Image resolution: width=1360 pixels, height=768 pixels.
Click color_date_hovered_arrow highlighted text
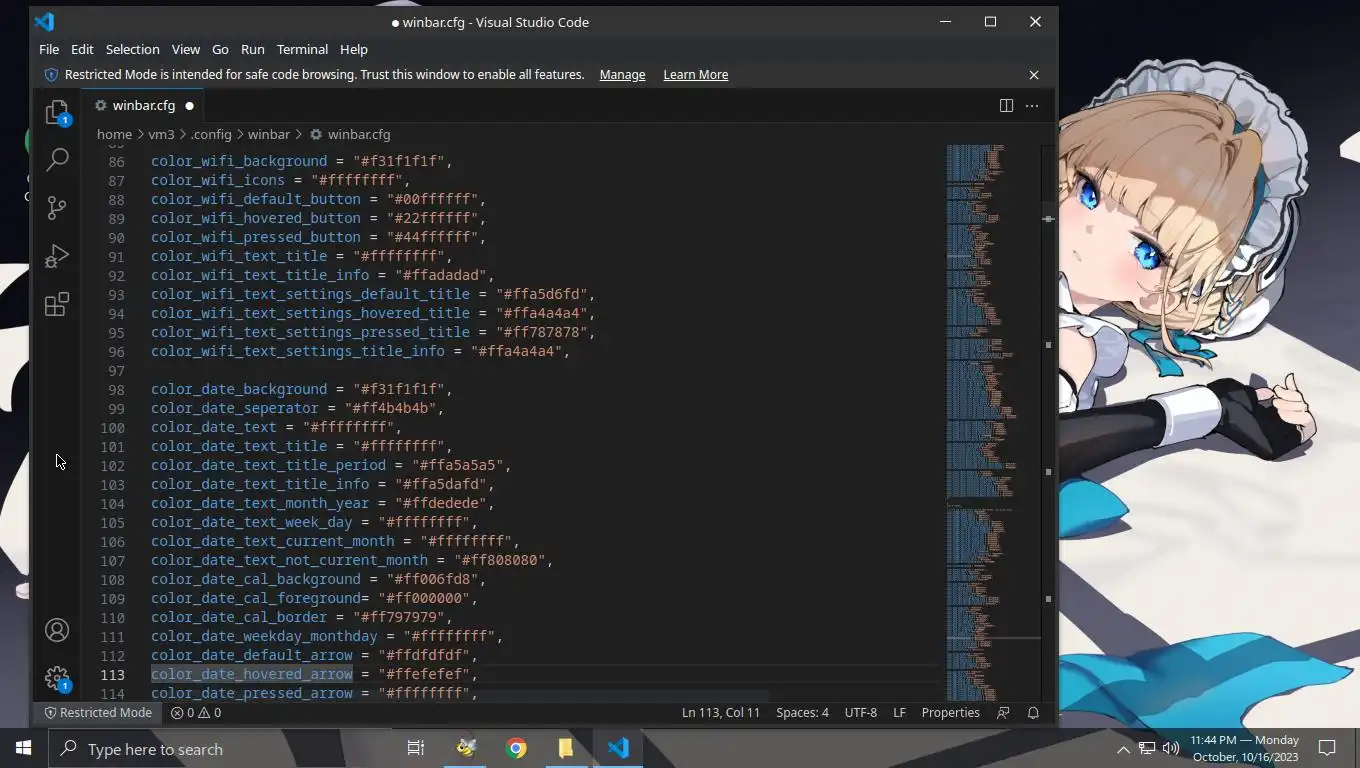coord(252,674)
